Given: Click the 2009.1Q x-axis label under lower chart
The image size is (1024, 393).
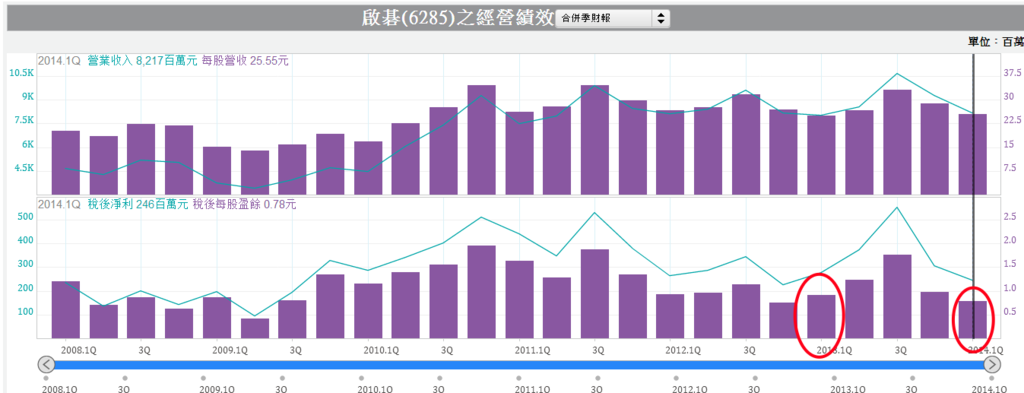Looking at the screenshot, I should click(x=229, y=350).
